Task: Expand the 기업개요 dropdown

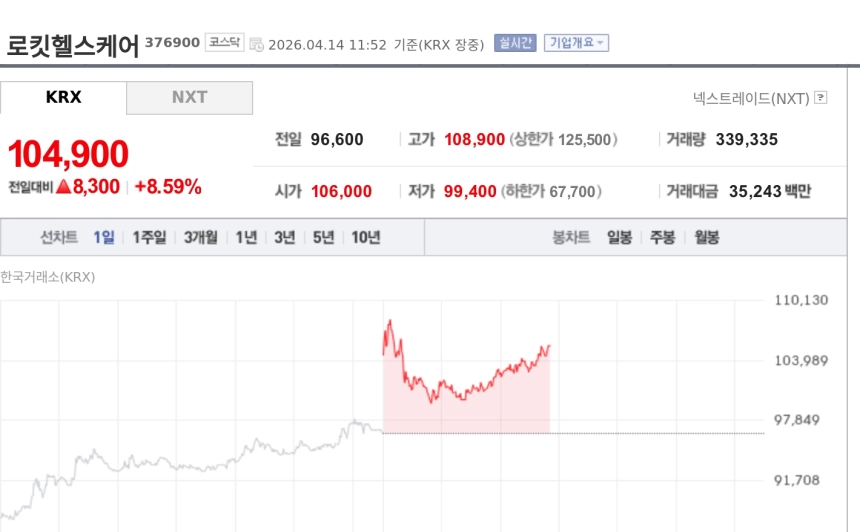Action: point(576,43)
